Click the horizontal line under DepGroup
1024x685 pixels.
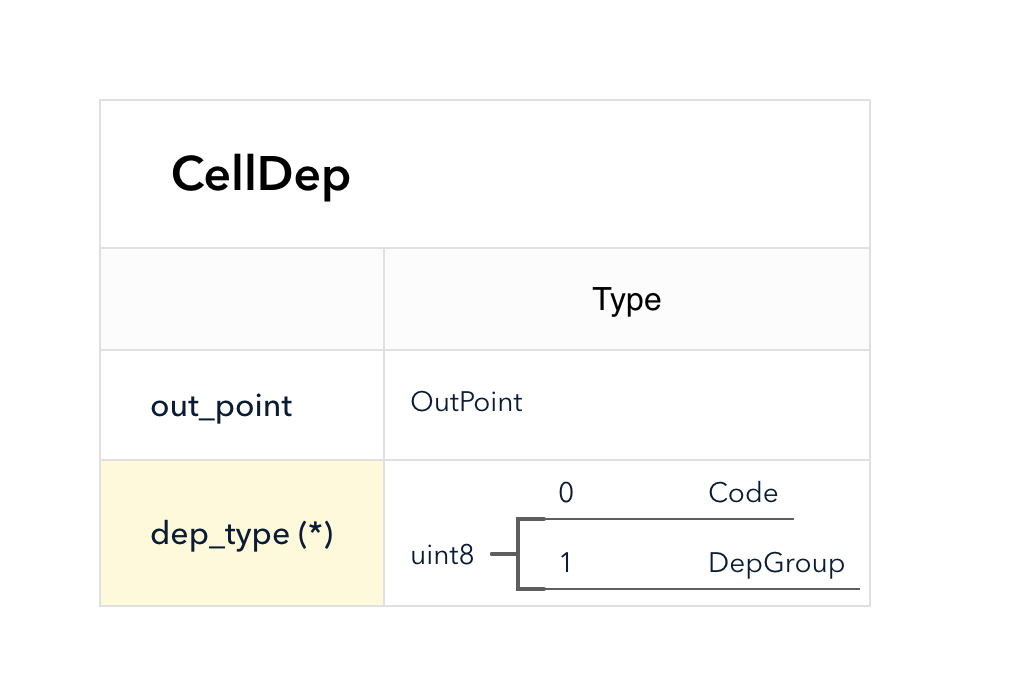[702, 589]
